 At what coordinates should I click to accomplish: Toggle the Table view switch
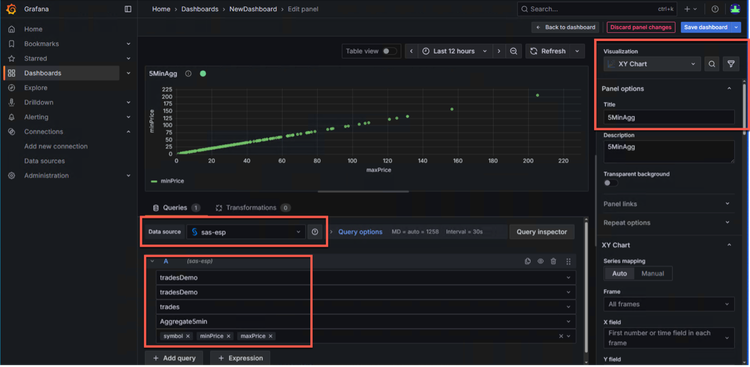389,51
